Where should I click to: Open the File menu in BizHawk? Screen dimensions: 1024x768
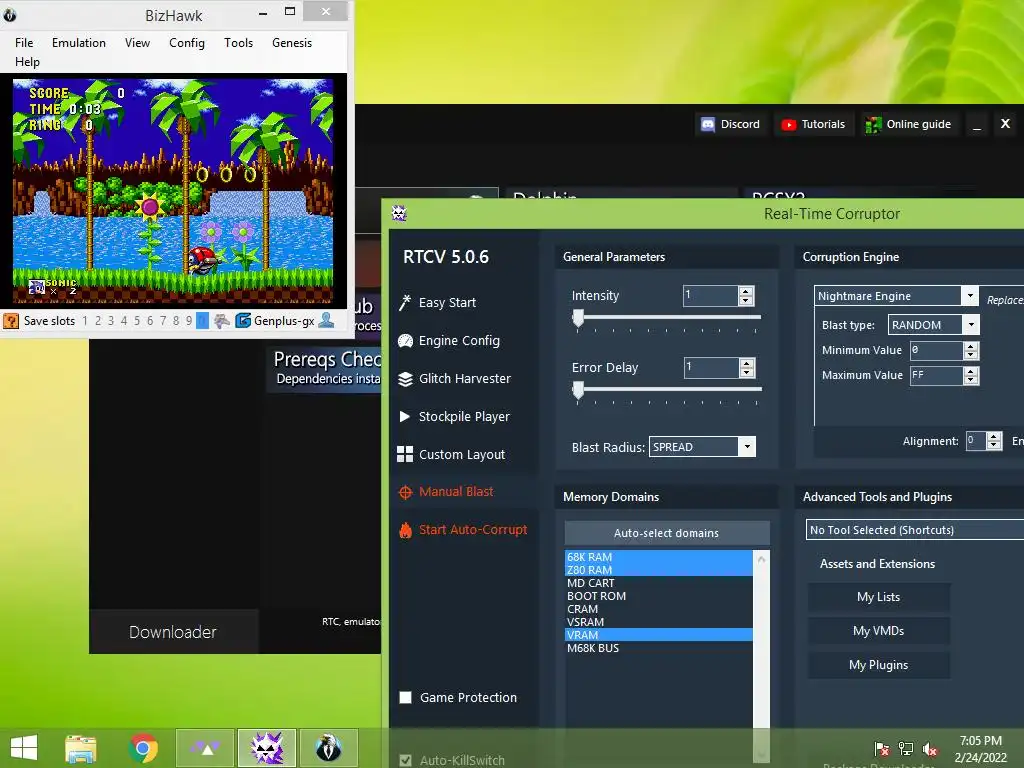coord(24,42)
